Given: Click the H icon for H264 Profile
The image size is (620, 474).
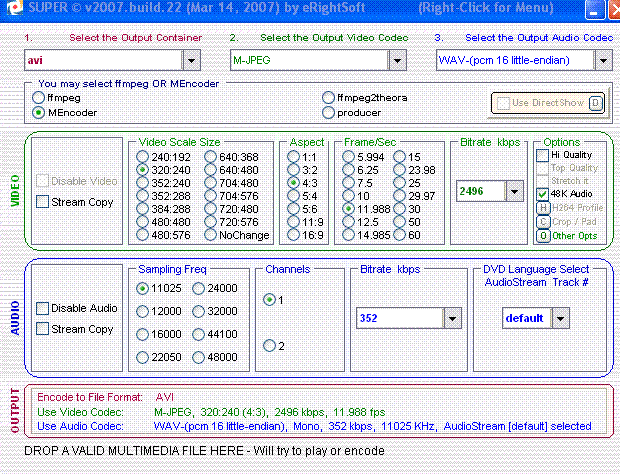Looking at the screenshot, I should pyautogui.click(x=543, y=208).
